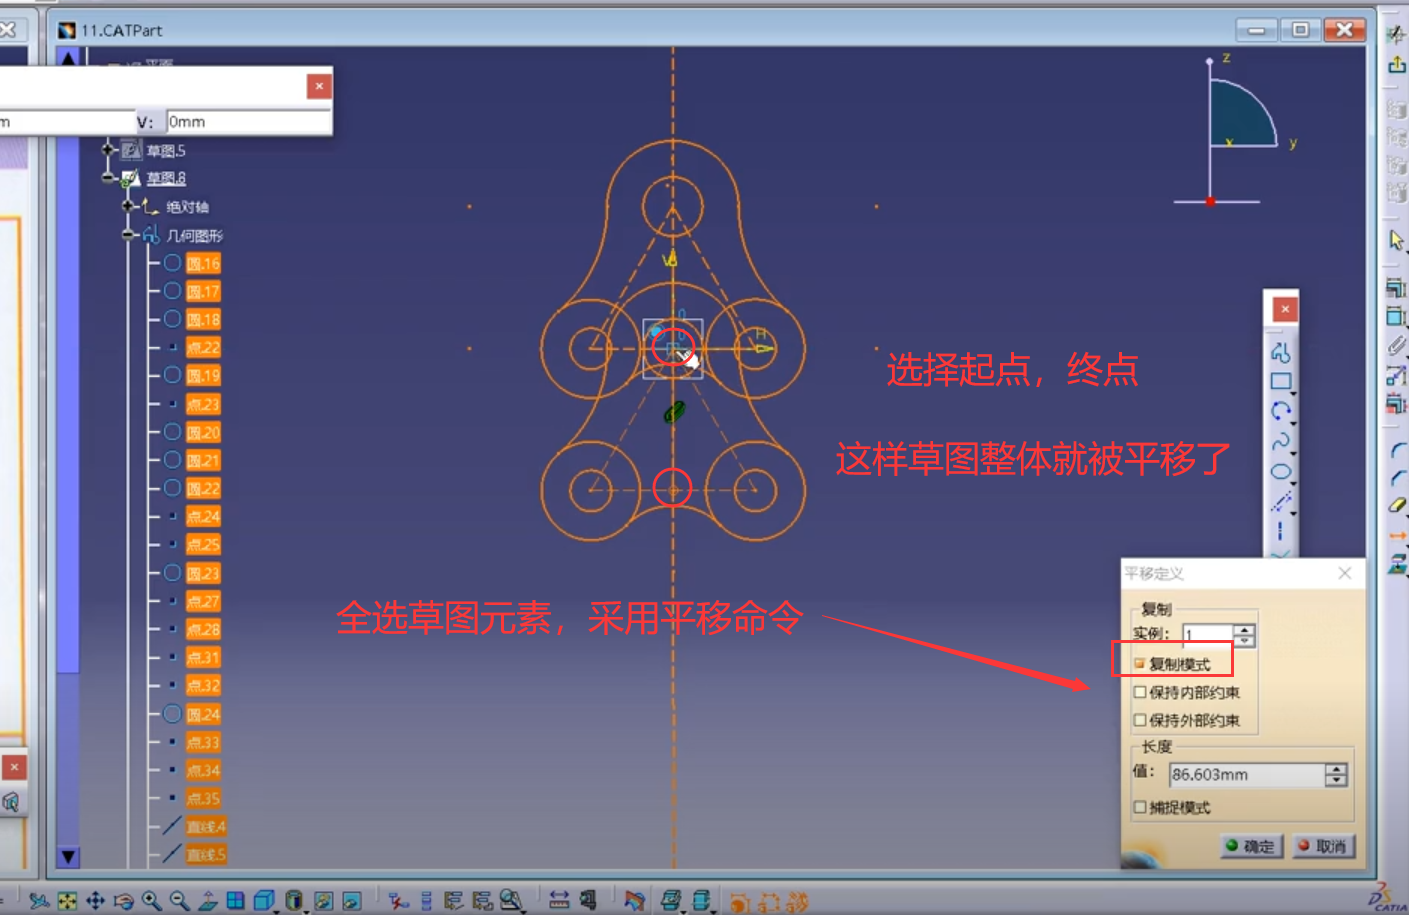Select the Spline sketch tool
The height and width of the screenshot is (915, 1409).
(x=1281, y=441)
